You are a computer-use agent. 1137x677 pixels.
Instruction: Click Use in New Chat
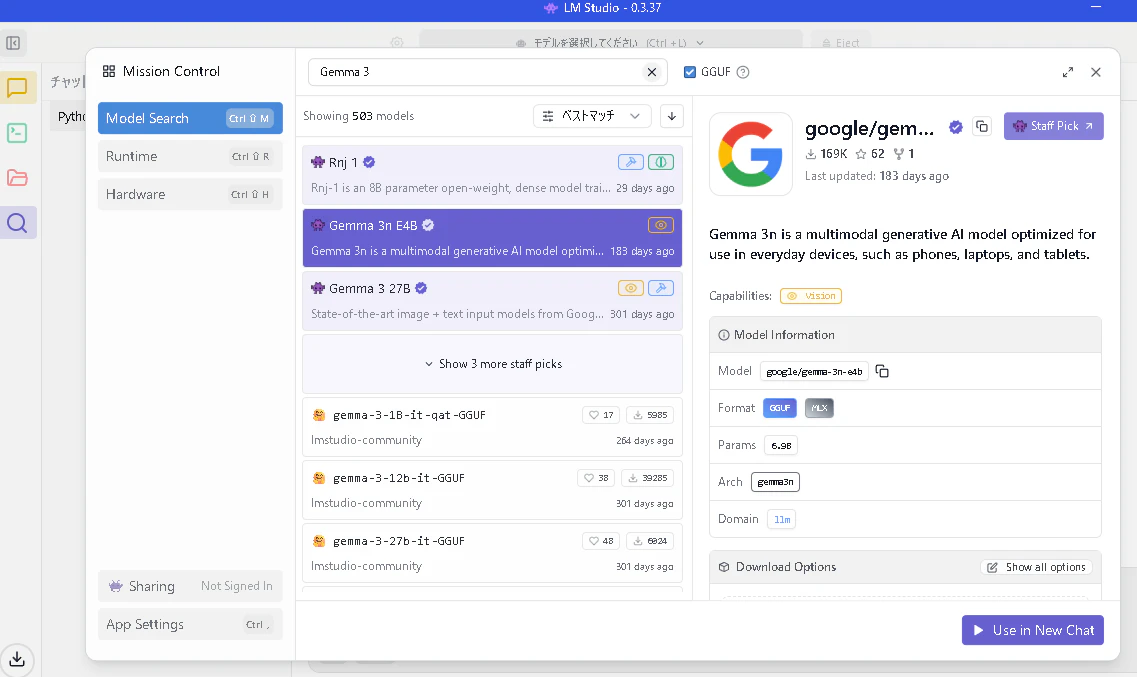click(1033, 630)
